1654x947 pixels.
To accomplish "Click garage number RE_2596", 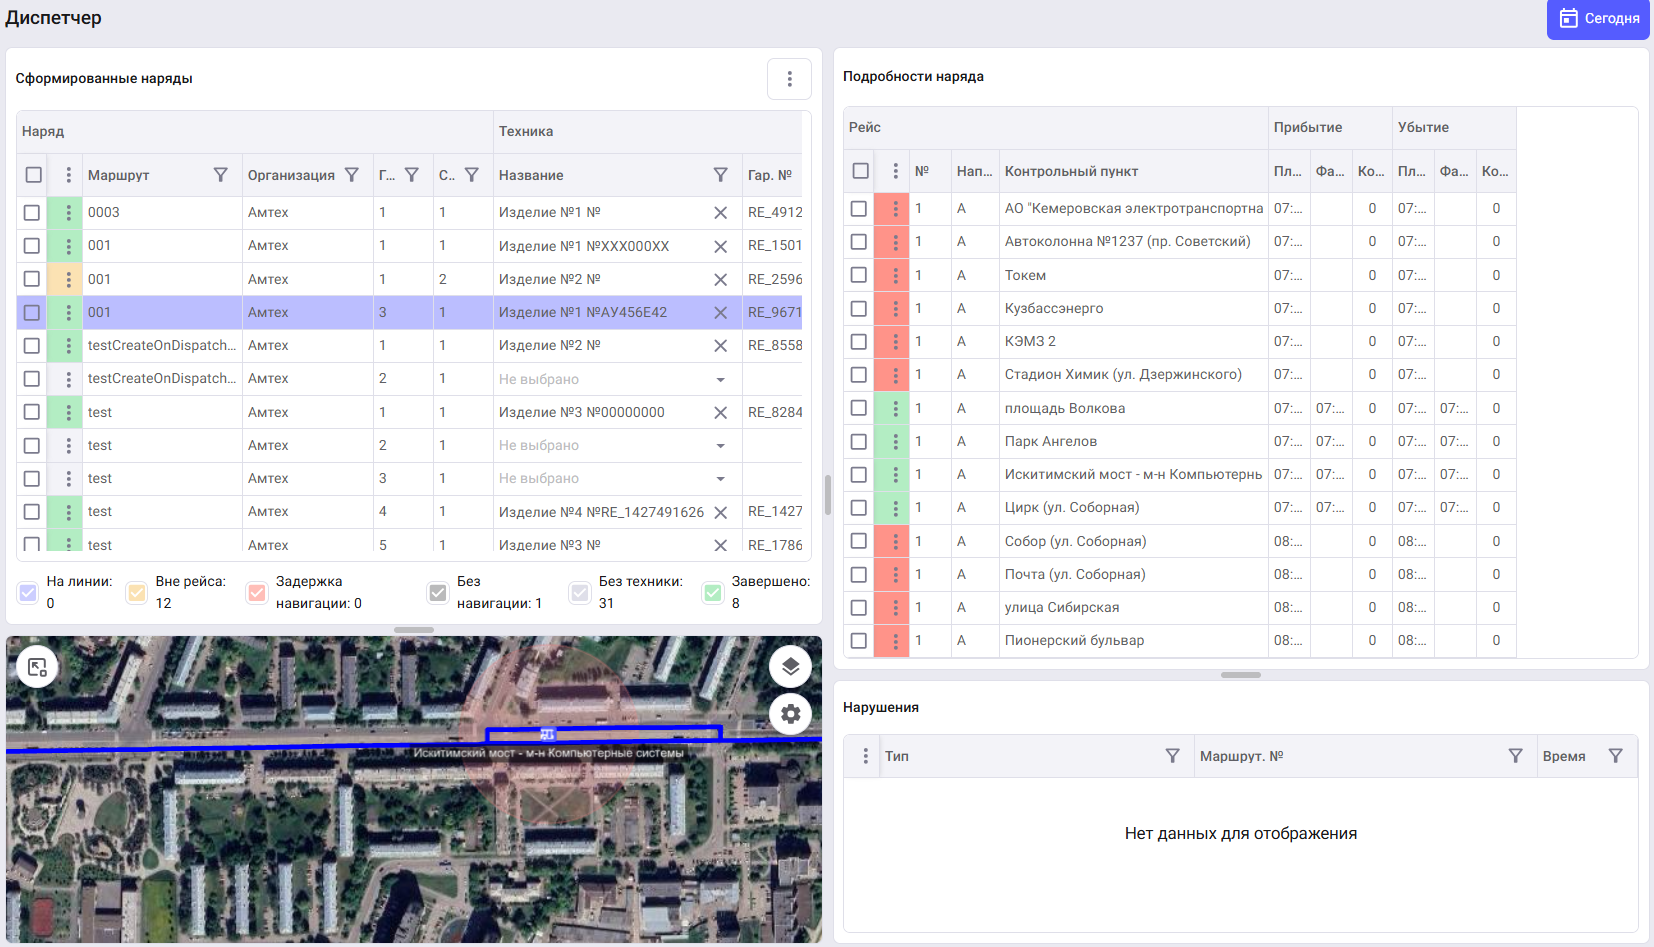I will (x=775, y=279).
